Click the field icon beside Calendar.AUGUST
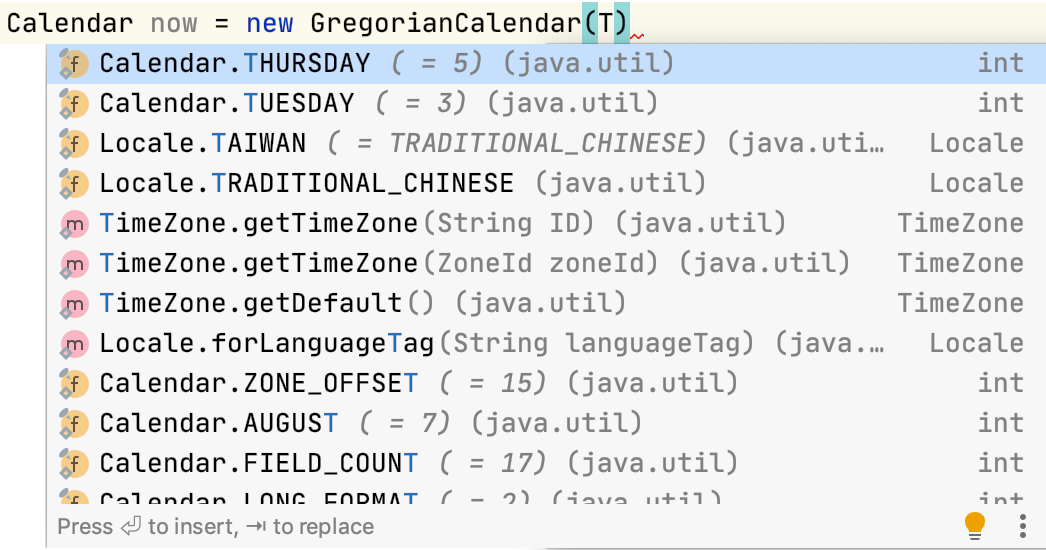 pos(74,424)
